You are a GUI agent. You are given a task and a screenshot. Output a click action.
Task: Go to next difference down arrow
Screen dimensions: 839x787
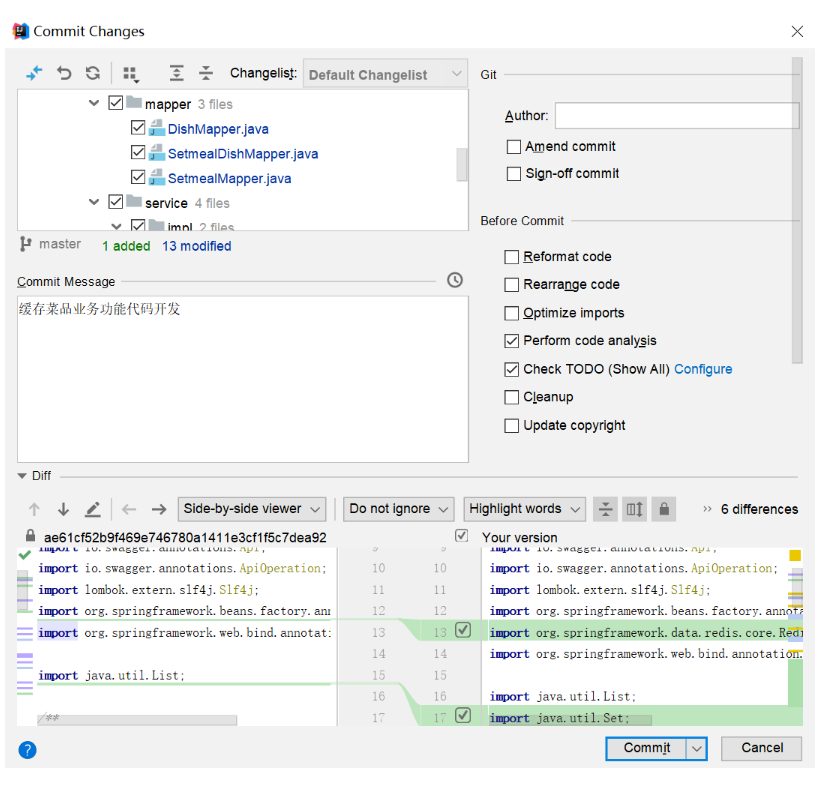coord(63,509)
